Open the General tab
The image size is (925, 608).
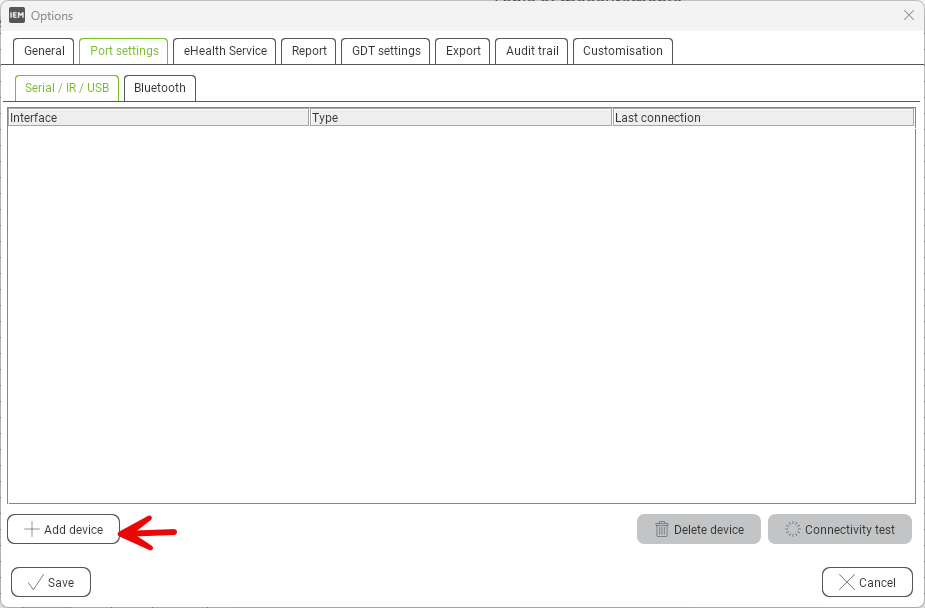tap(44, 51)
